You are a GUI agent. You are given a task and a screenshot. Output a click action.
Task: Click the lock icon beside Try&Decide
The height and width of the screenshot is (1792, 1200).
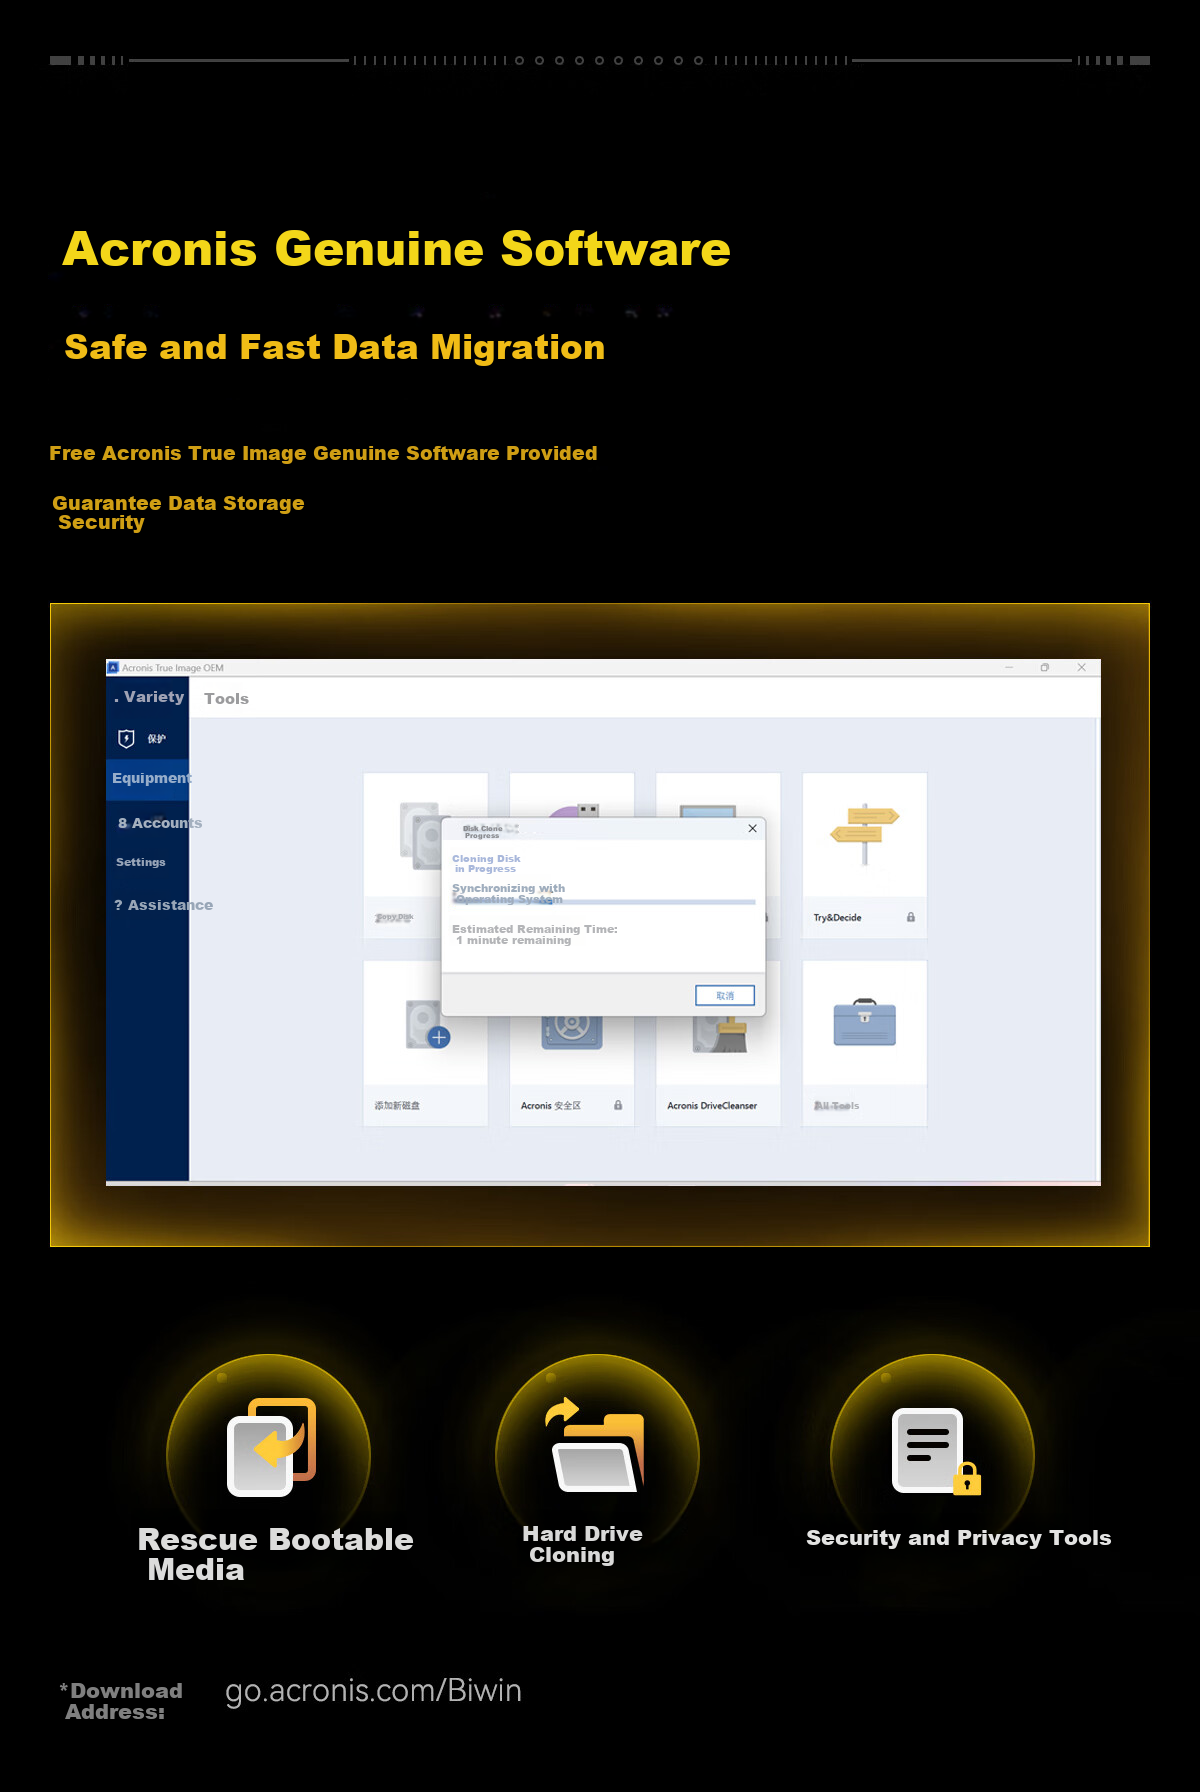(x=911, y=917)
